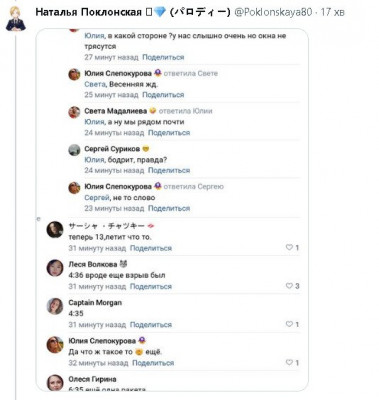379x400 pixels.
Task: Click Поделиться under Captain Morgan's comment
Action: click(151, 325)
